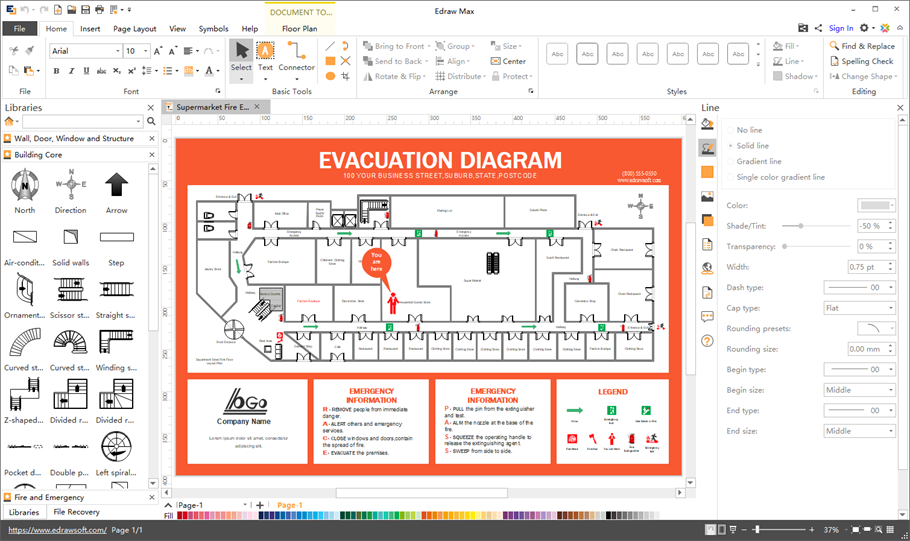910x541 pixels.
Task: Open the Cap type dropdown
Action: [x=859, y=308]
